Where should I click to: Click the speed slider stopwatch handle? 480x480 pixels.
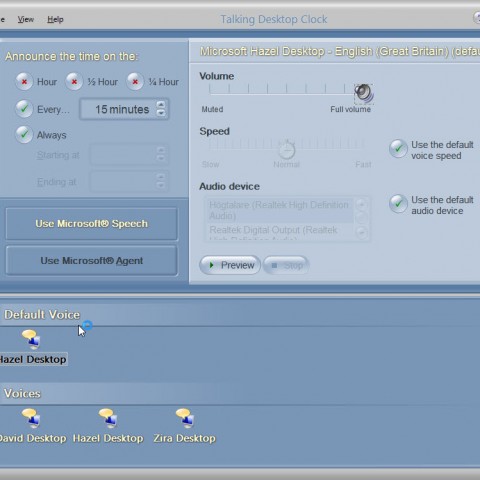pos(287,149)
